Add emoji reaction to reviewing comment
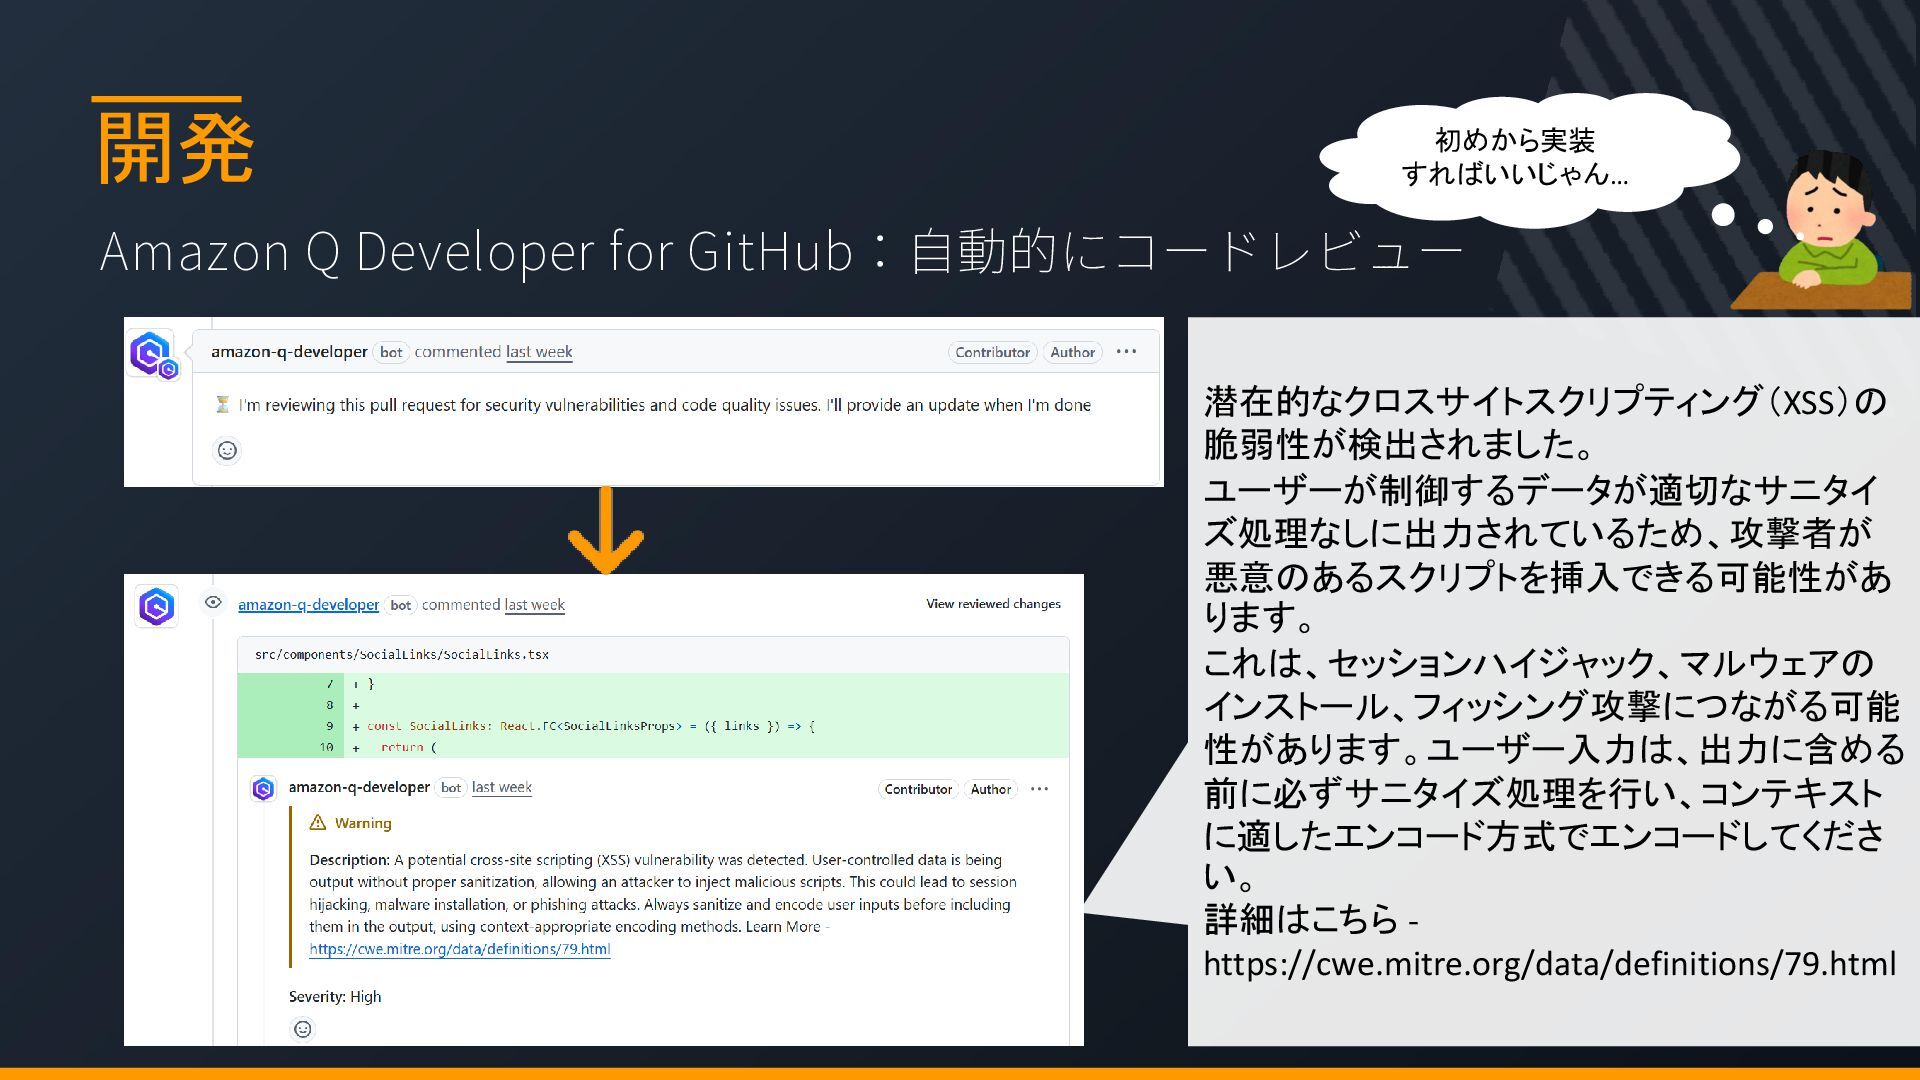The image size is (1920, 1080). [x=227, y=450]
